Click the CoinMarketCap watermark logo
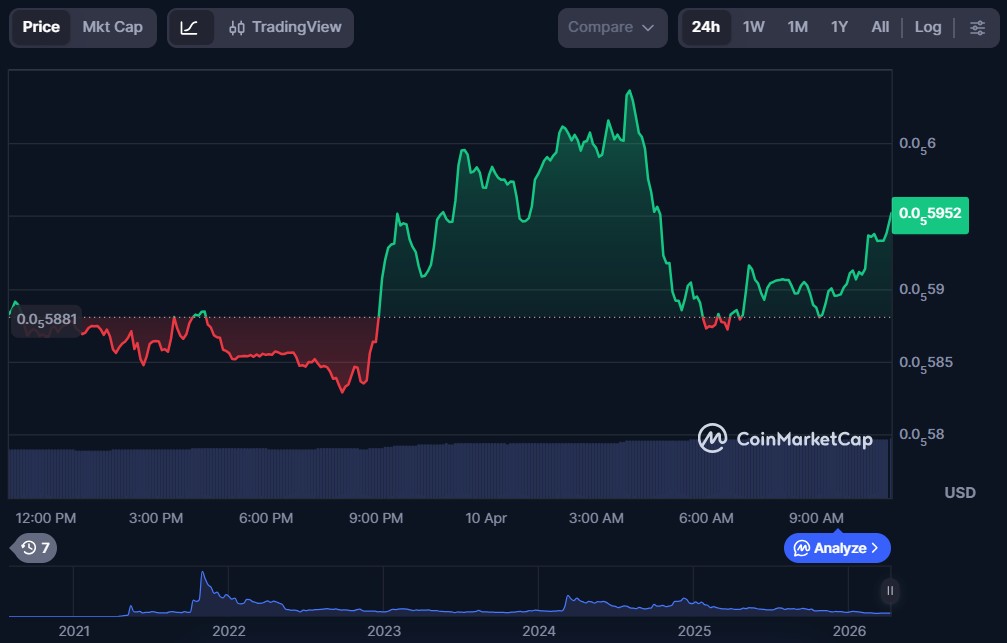This screenshot has height=643, width=1007. point(785,438)
